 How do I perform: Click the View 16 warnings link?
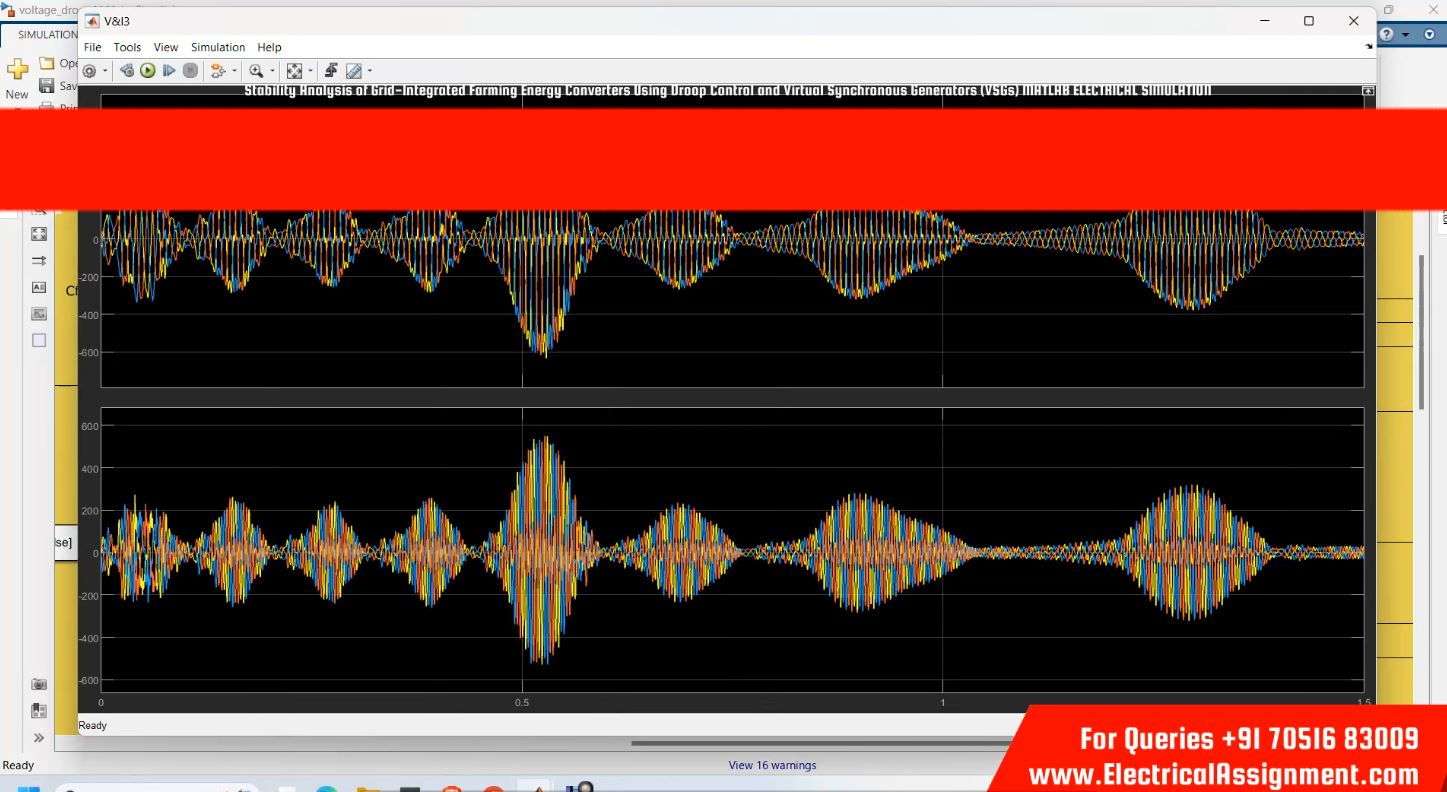(x=772, y=765)
